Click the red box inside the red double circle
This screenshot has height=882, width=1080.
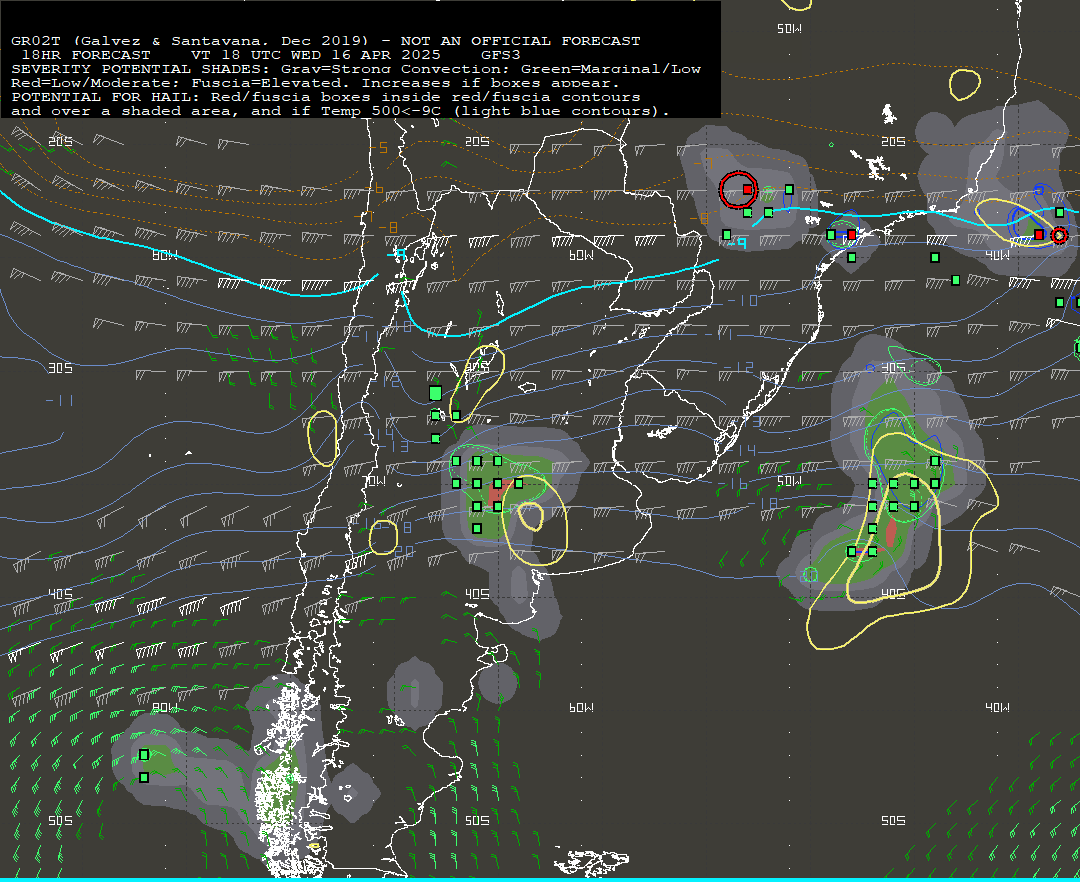point(747,189)
